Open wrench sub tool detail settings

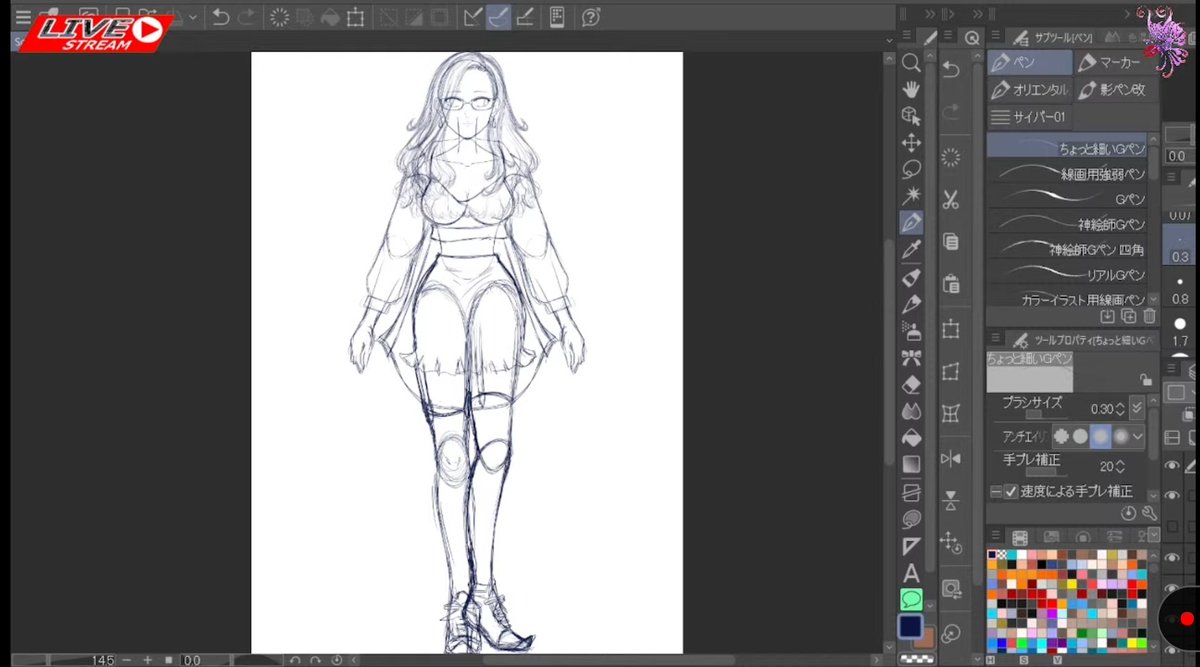[x=1149, y=513]
